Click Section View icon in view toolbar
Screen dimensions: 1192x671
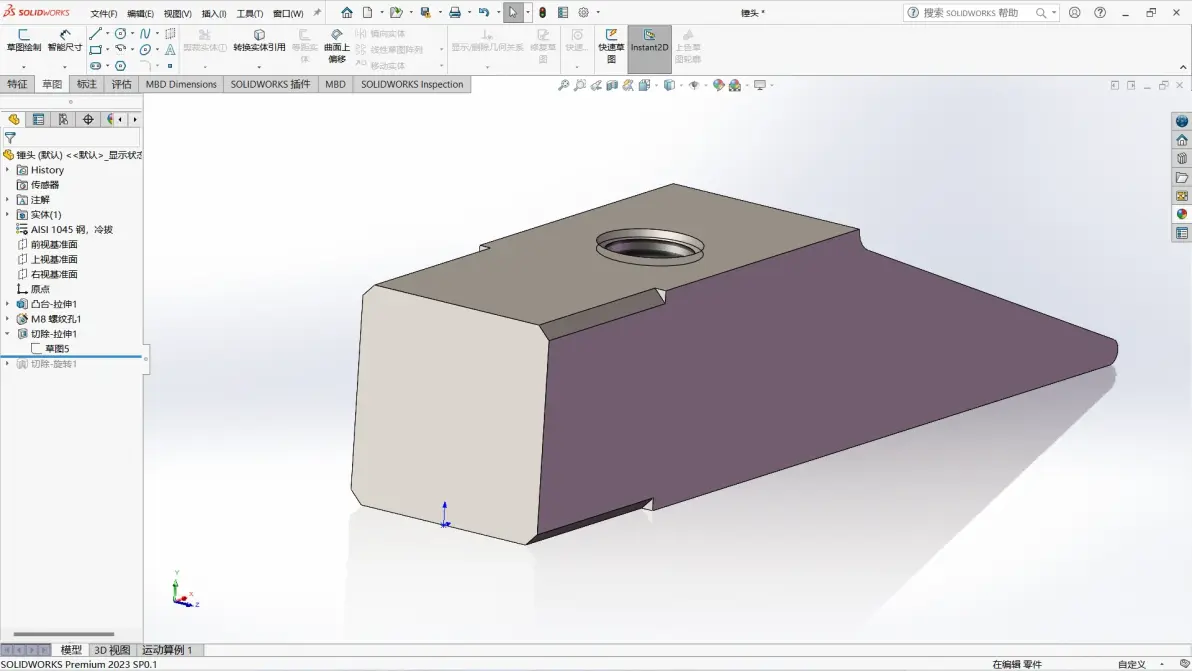611,85
